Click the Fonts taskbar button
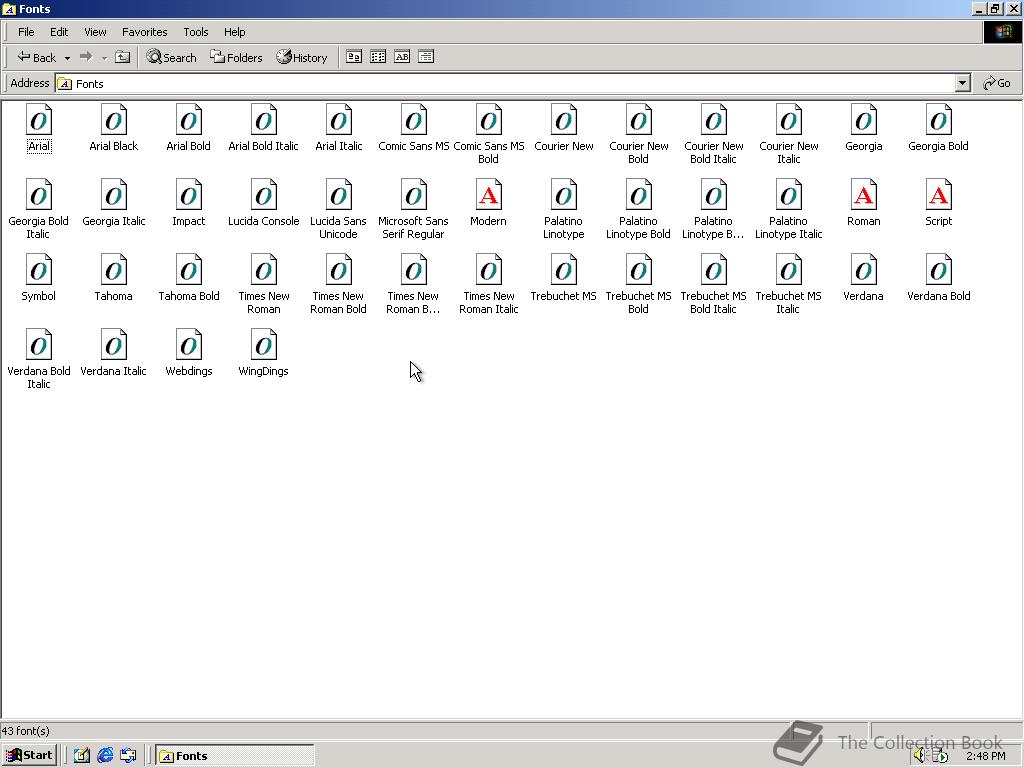This screenshot has width=1024, height=768. (x=234, y=756)
